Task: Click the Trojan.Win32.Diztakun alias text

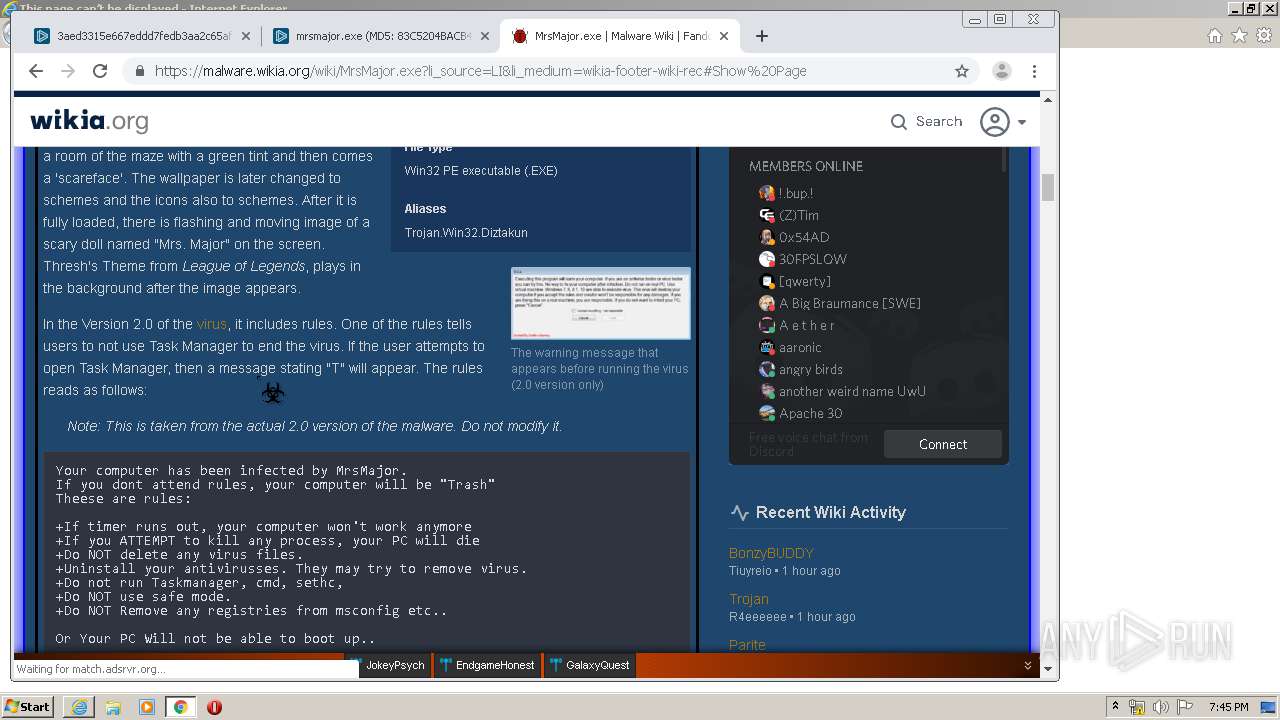Action: (x=466, y=233)
